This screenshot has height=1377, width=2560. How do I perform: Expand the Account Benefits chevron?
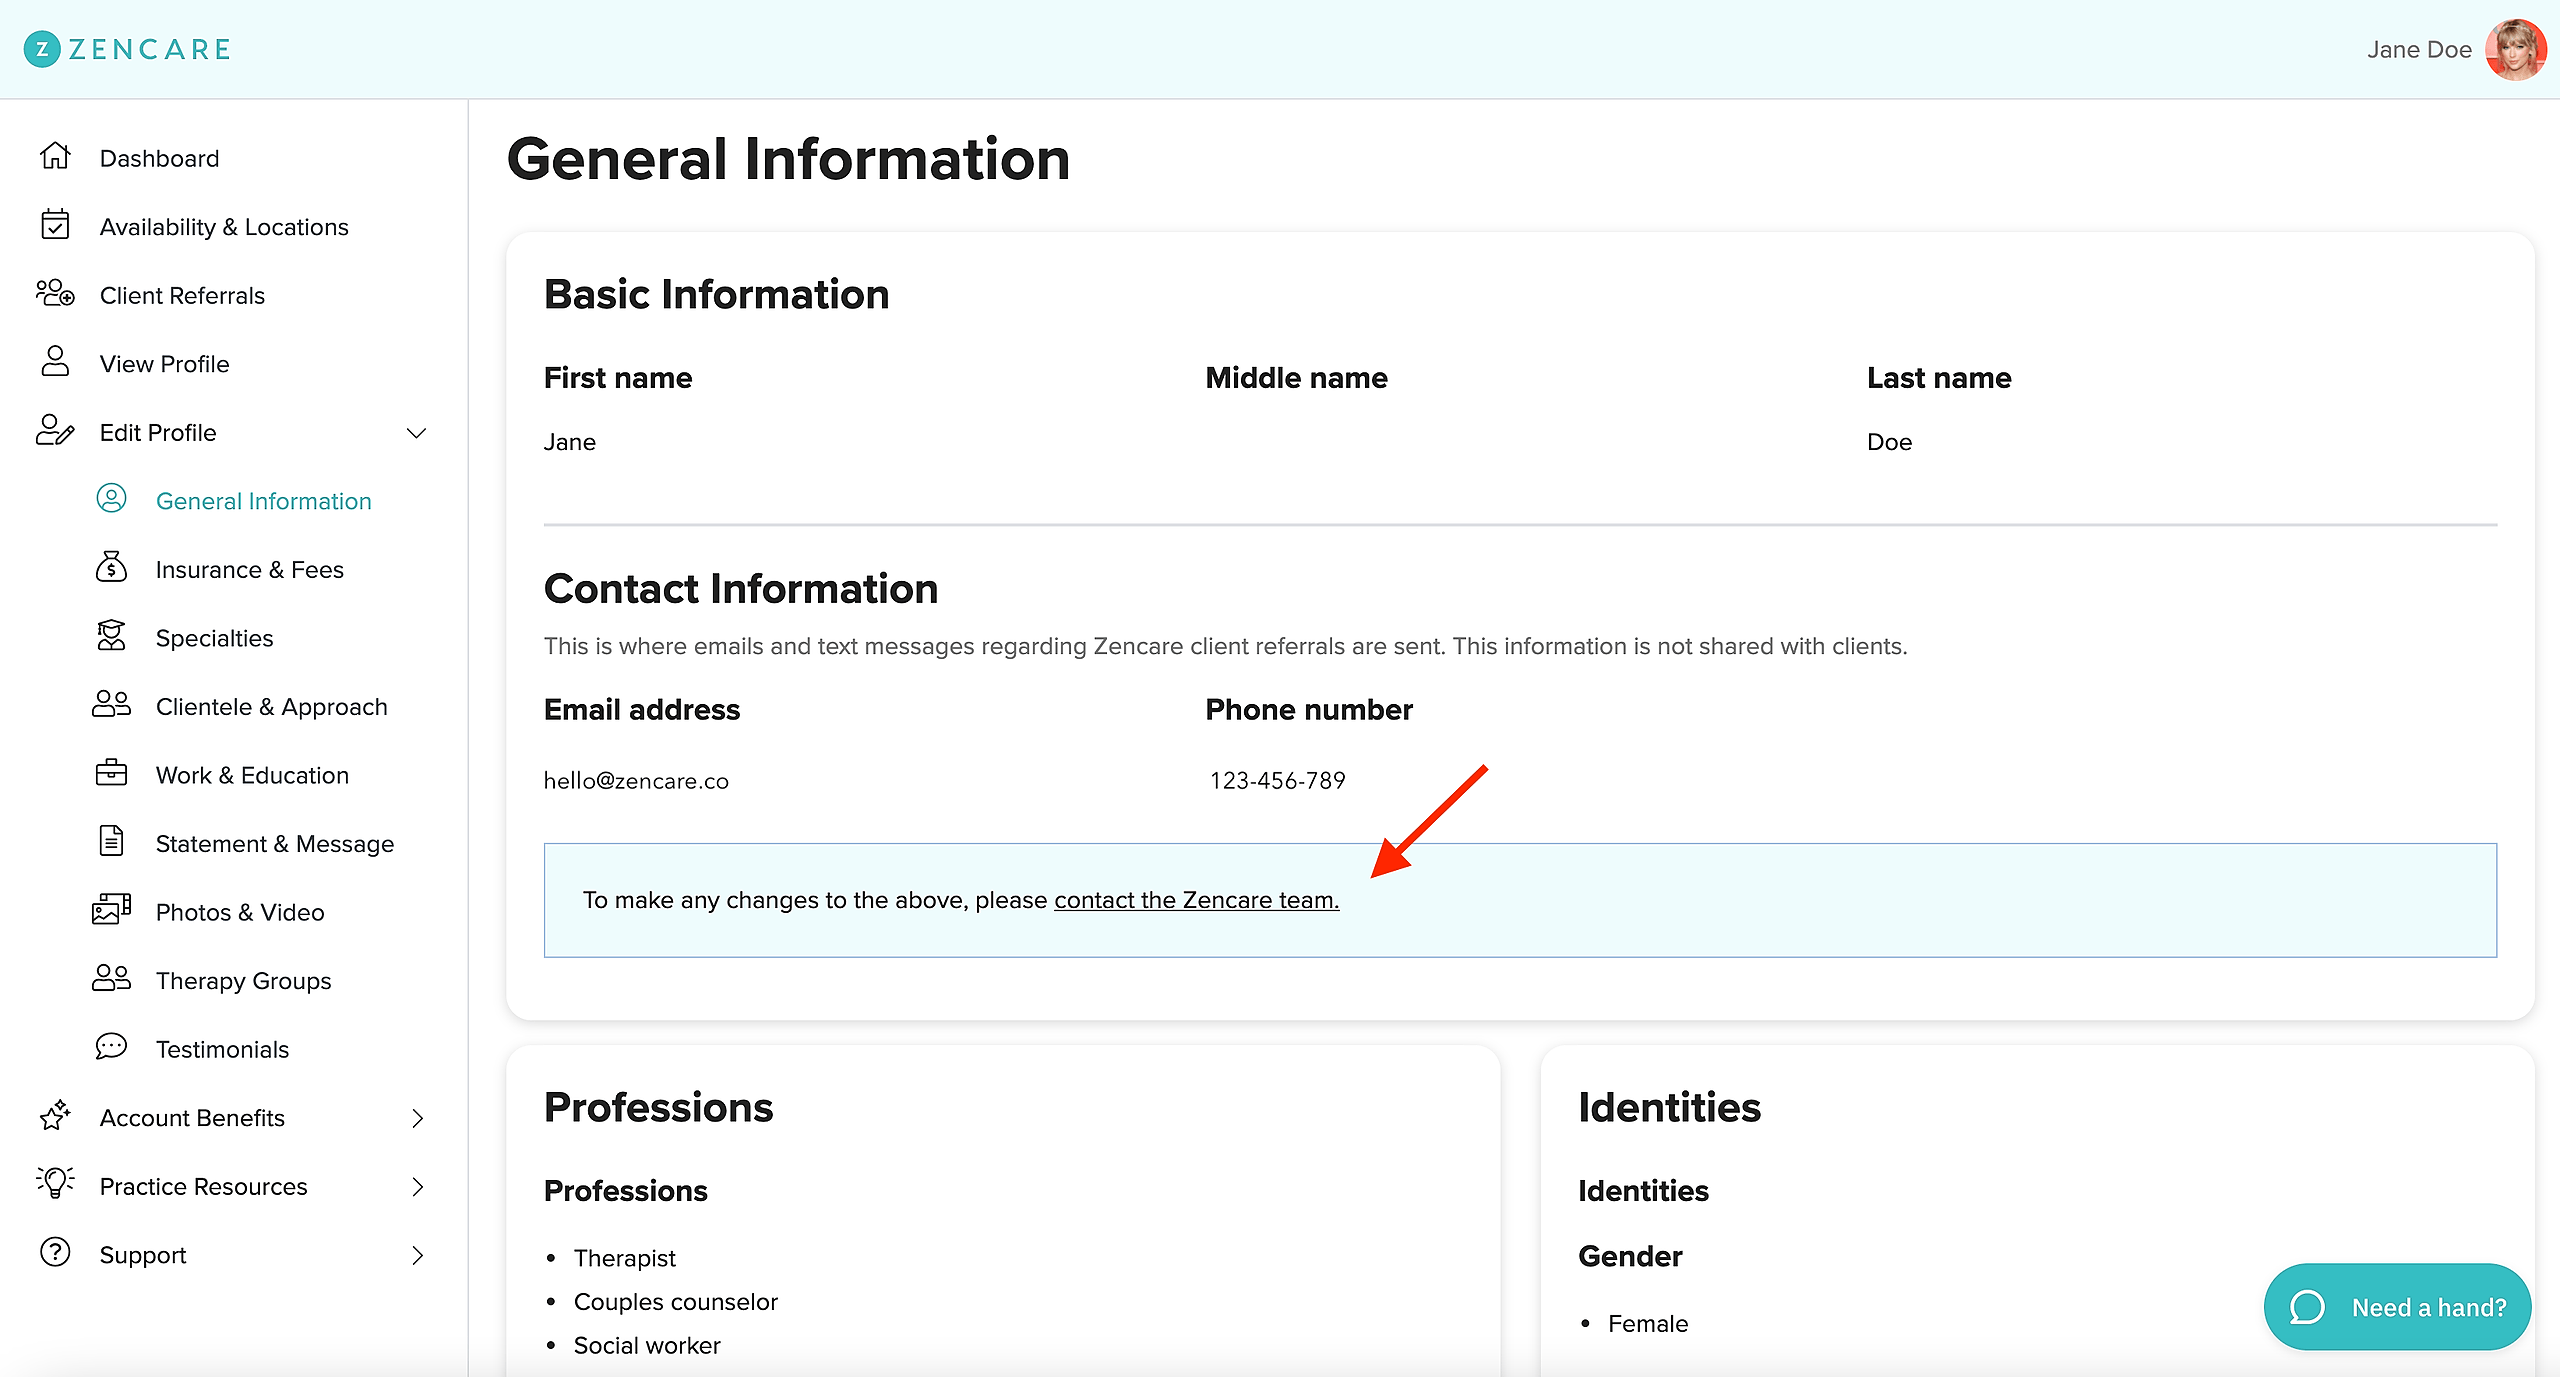pos(417,1118)
